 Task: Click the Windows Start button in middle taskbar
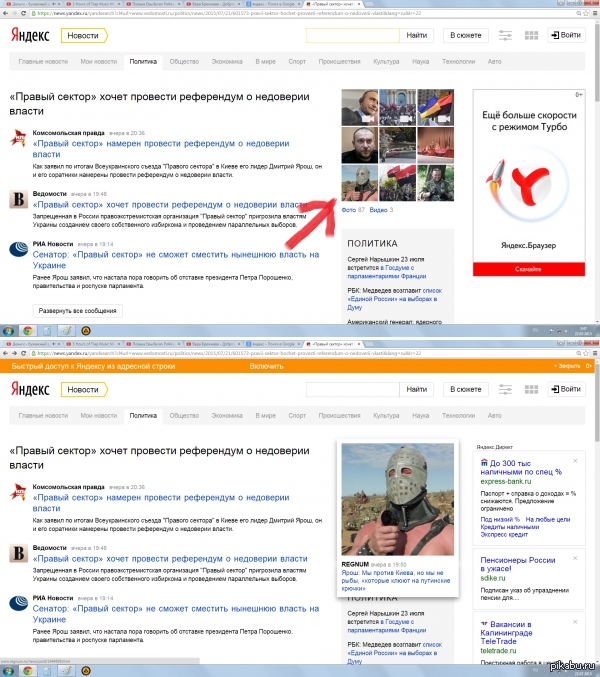pos(8,330)
